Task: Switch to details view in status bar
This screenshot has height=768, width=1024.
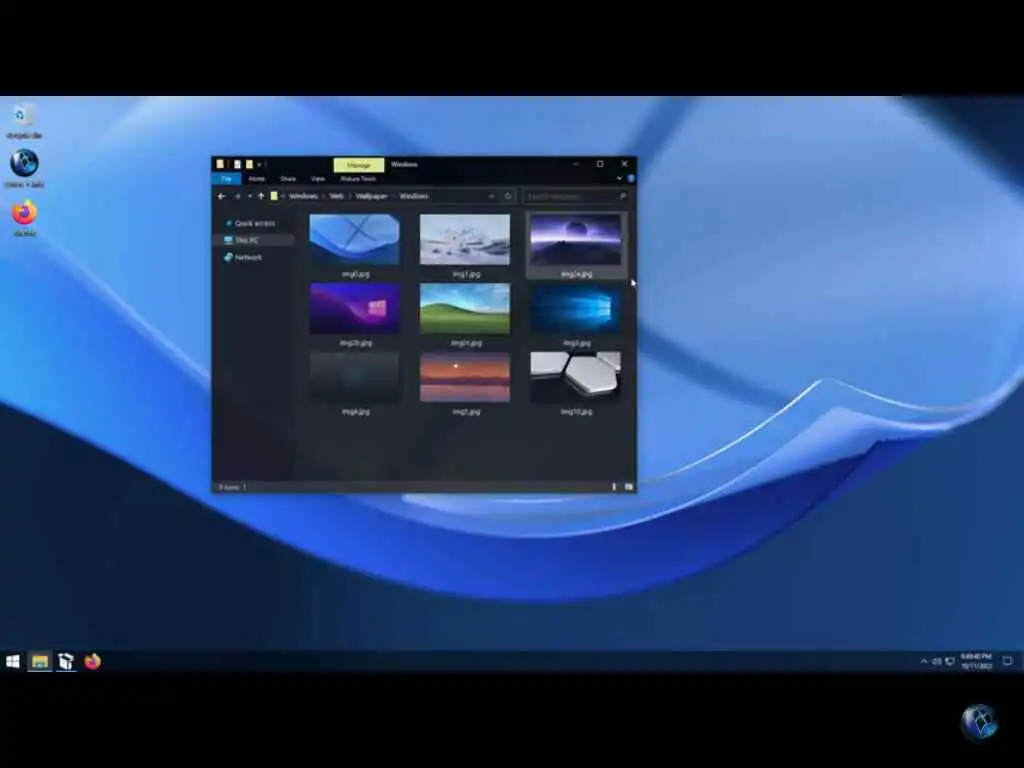Action: tap(614, 487)
